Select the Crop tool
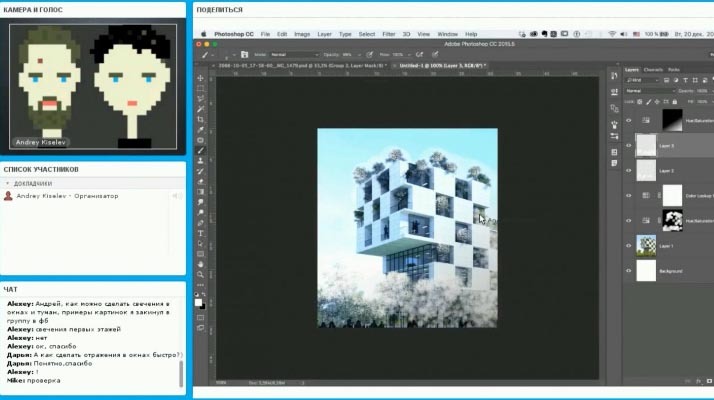 pos(200,119)
